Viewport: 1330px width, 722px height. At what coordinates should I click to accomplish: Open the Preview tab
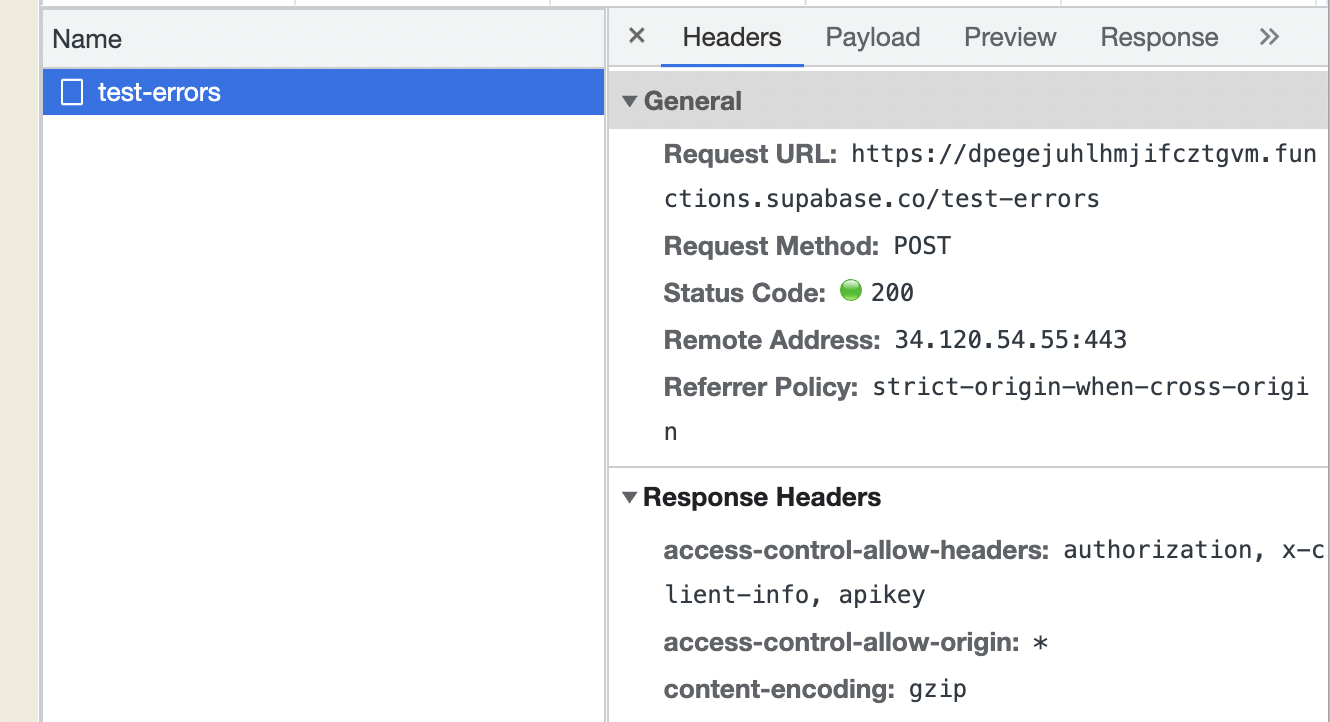(x=1010, y=38)
